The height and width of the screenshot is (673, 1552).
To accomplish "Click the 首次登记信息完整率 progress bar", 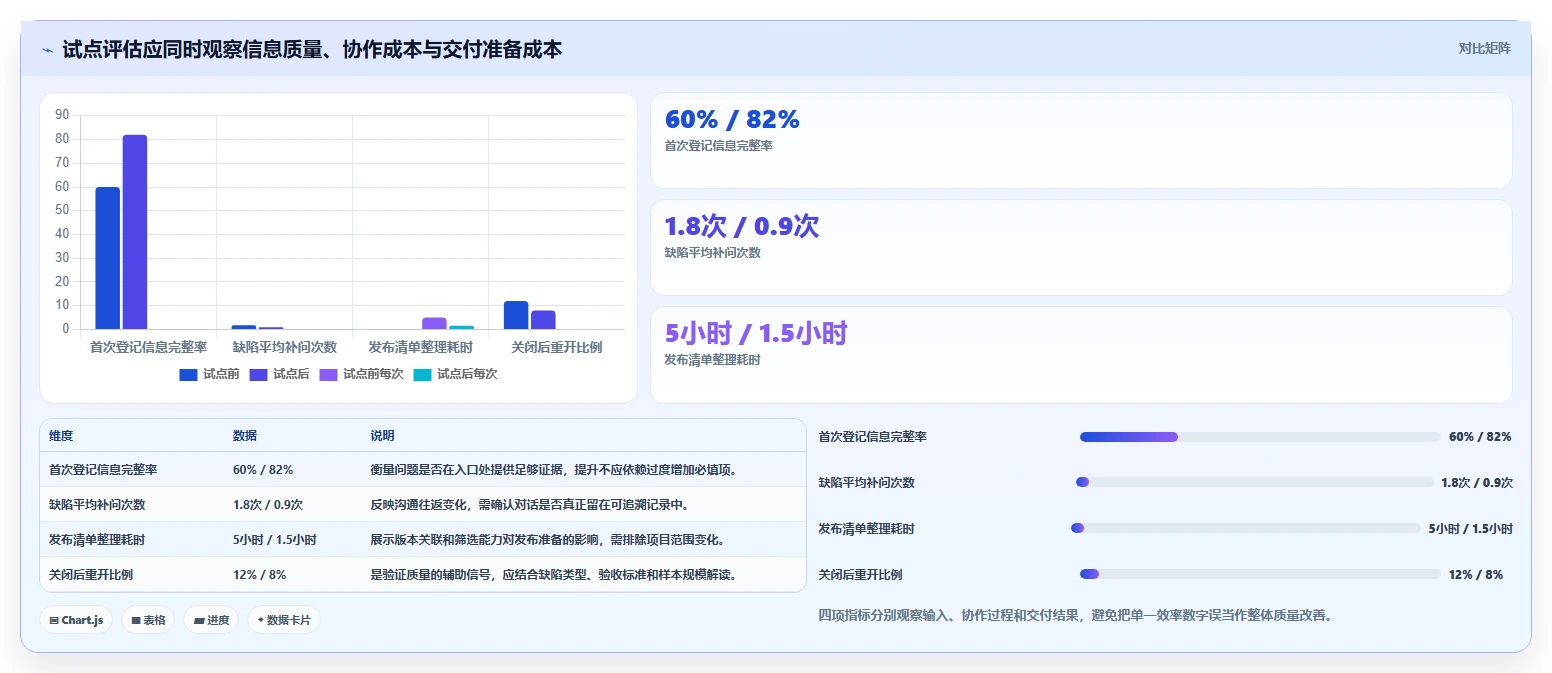I will tap(1260, 437).
